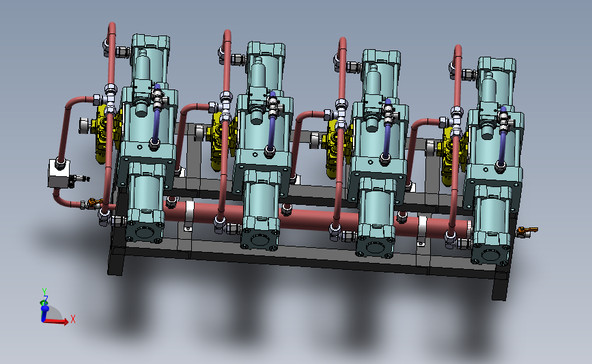The height and width of the screenshot is (364, 592).
Task: Select the orange ball valve handle on frame's right end
Action: (x=527, y=231)
